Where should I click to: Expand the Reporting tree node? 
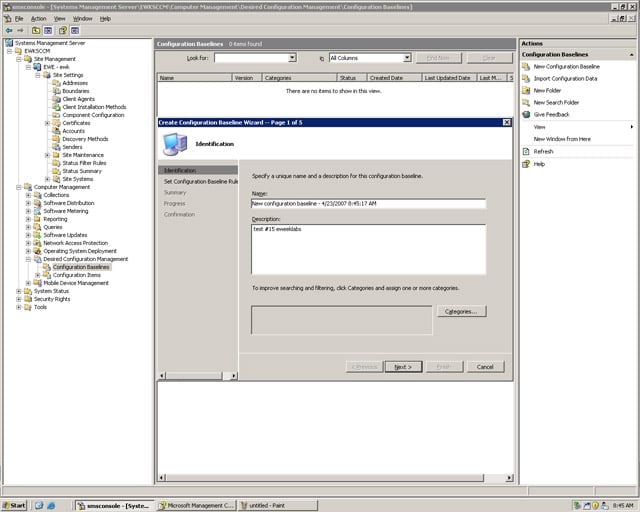tap(28, 219)
